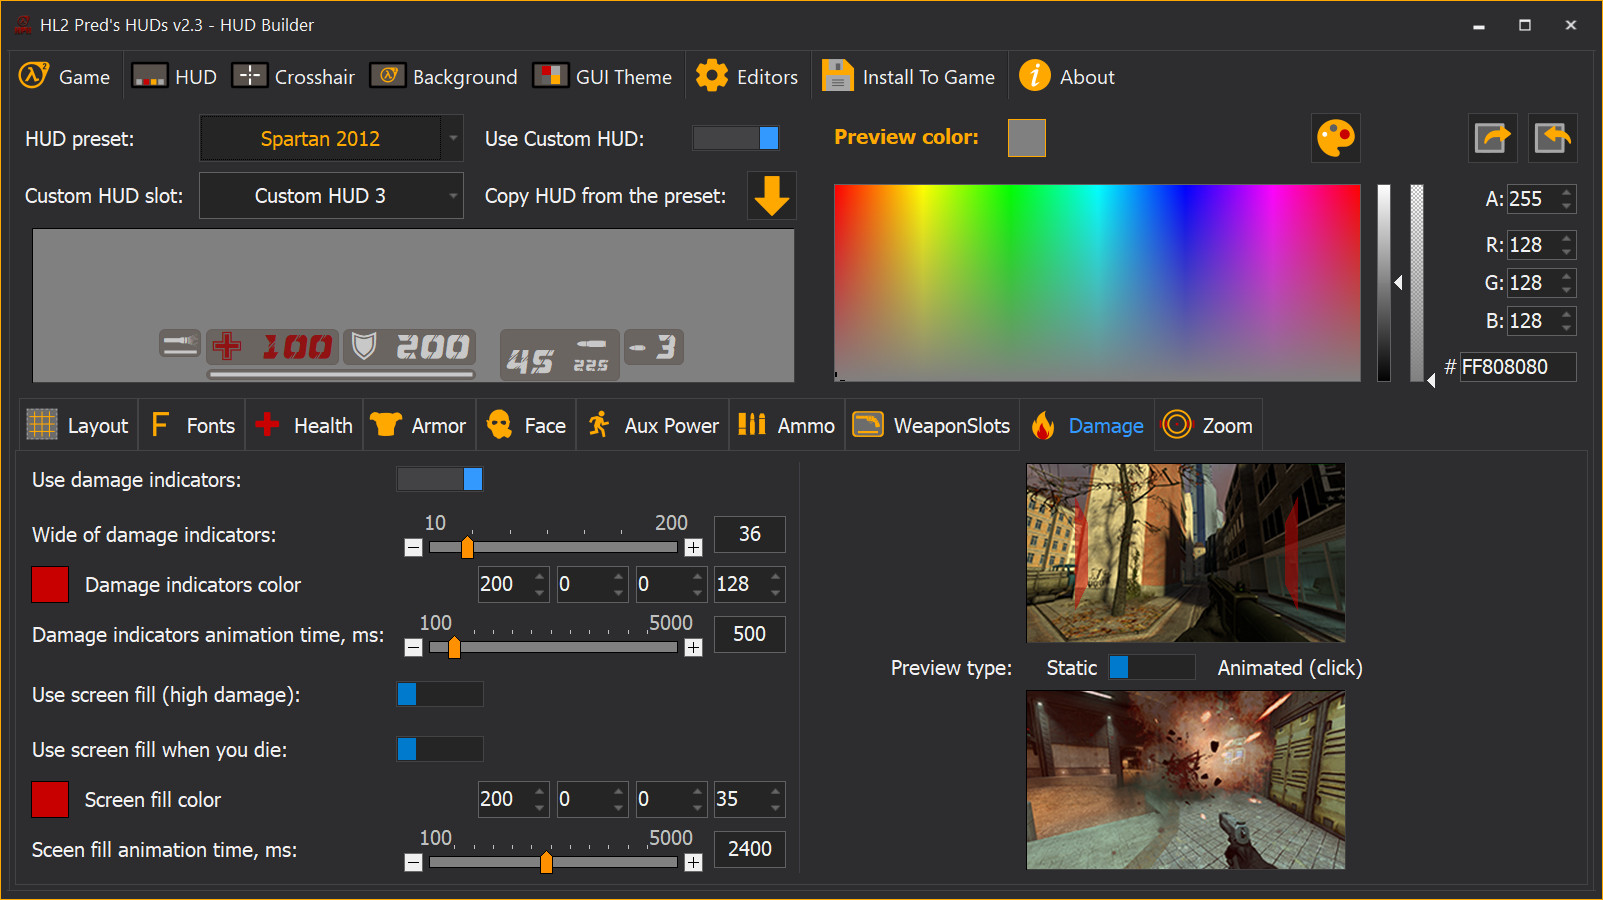The height and width of the screenshot is (900, 1603).
Task: Switch to the WeaponSlots tab
Action: [x=931, y=425]
